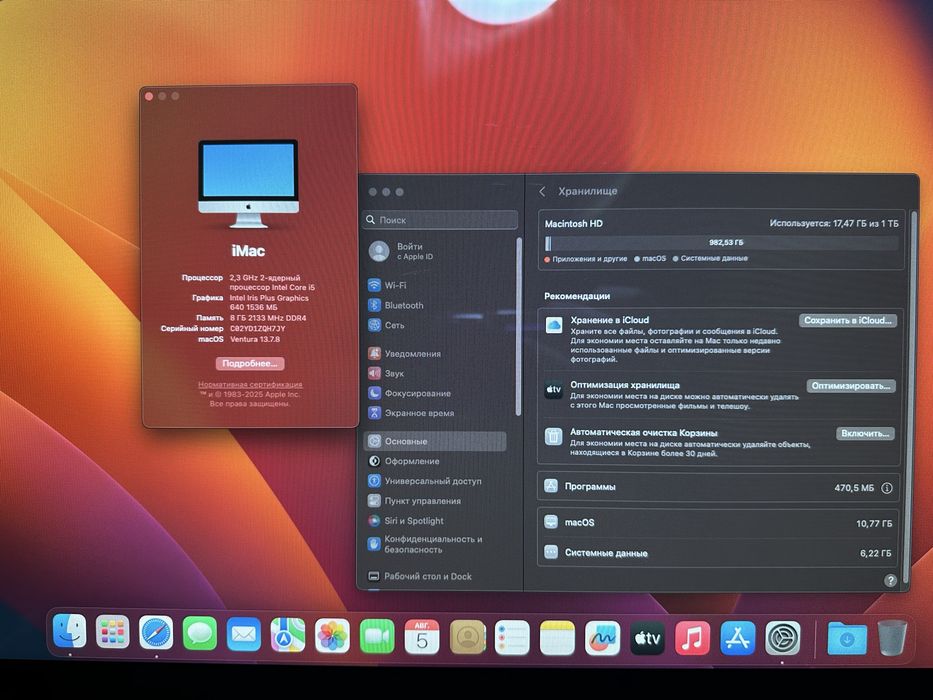Open Photos app in the Dock

(332, 636)
